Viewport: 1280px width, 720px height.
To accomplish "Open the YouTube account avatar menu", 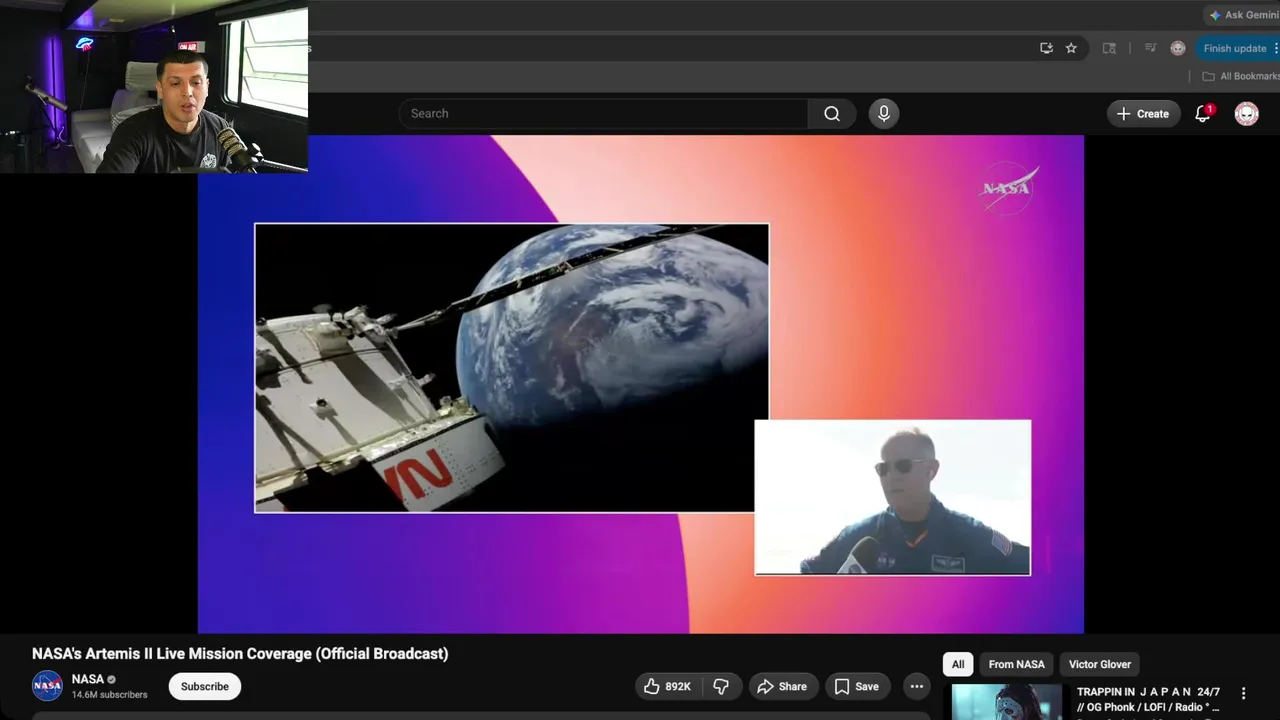I will (x=1246, y=114).
